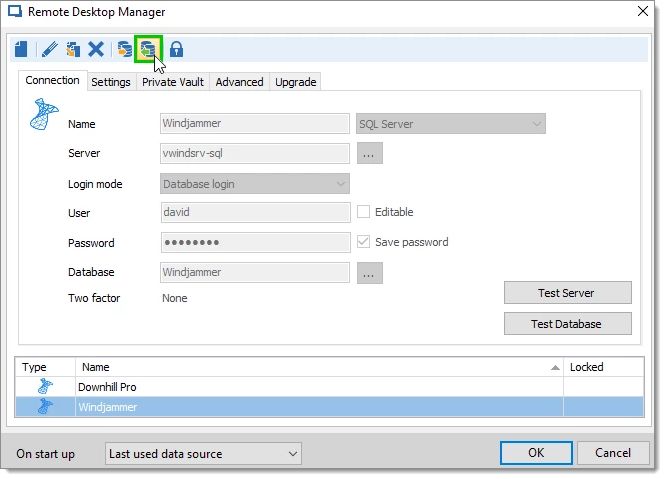
Task: Open the SQL Server type dropdown
Action: click(x=451, y=124)
